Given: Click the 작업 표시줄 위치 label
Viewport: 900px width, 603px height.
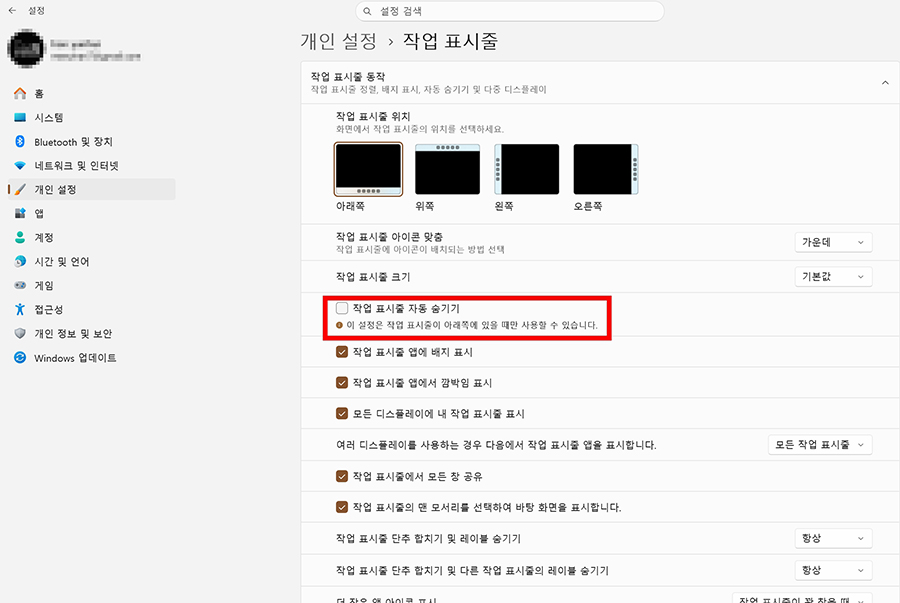Looking at the screenshot, I should (x=373, y=116).
